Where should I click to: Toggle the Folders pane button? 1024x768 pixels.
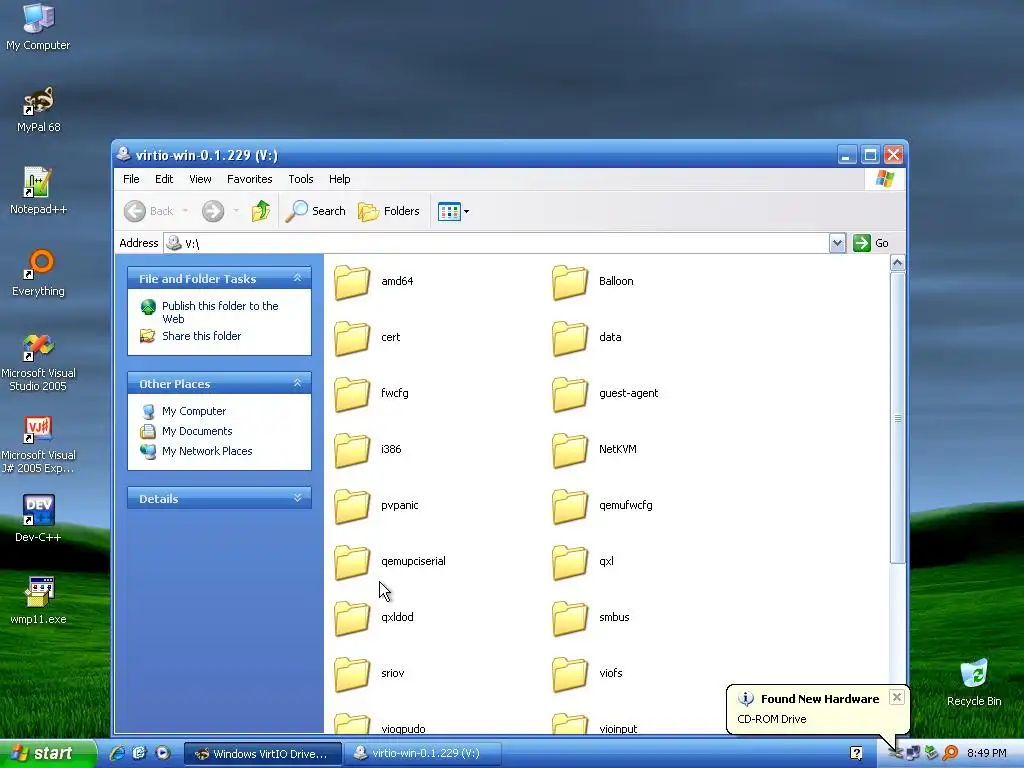click(x=389, y=211)
